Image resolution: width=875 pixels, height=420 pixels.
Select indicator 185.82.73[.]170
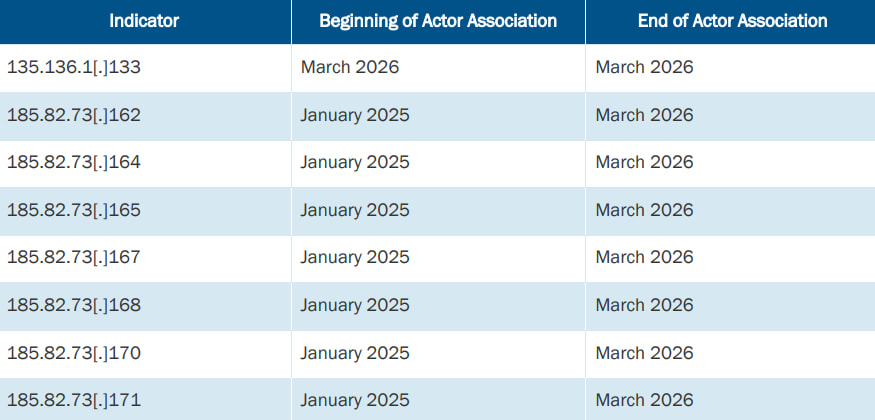point(74,352)
